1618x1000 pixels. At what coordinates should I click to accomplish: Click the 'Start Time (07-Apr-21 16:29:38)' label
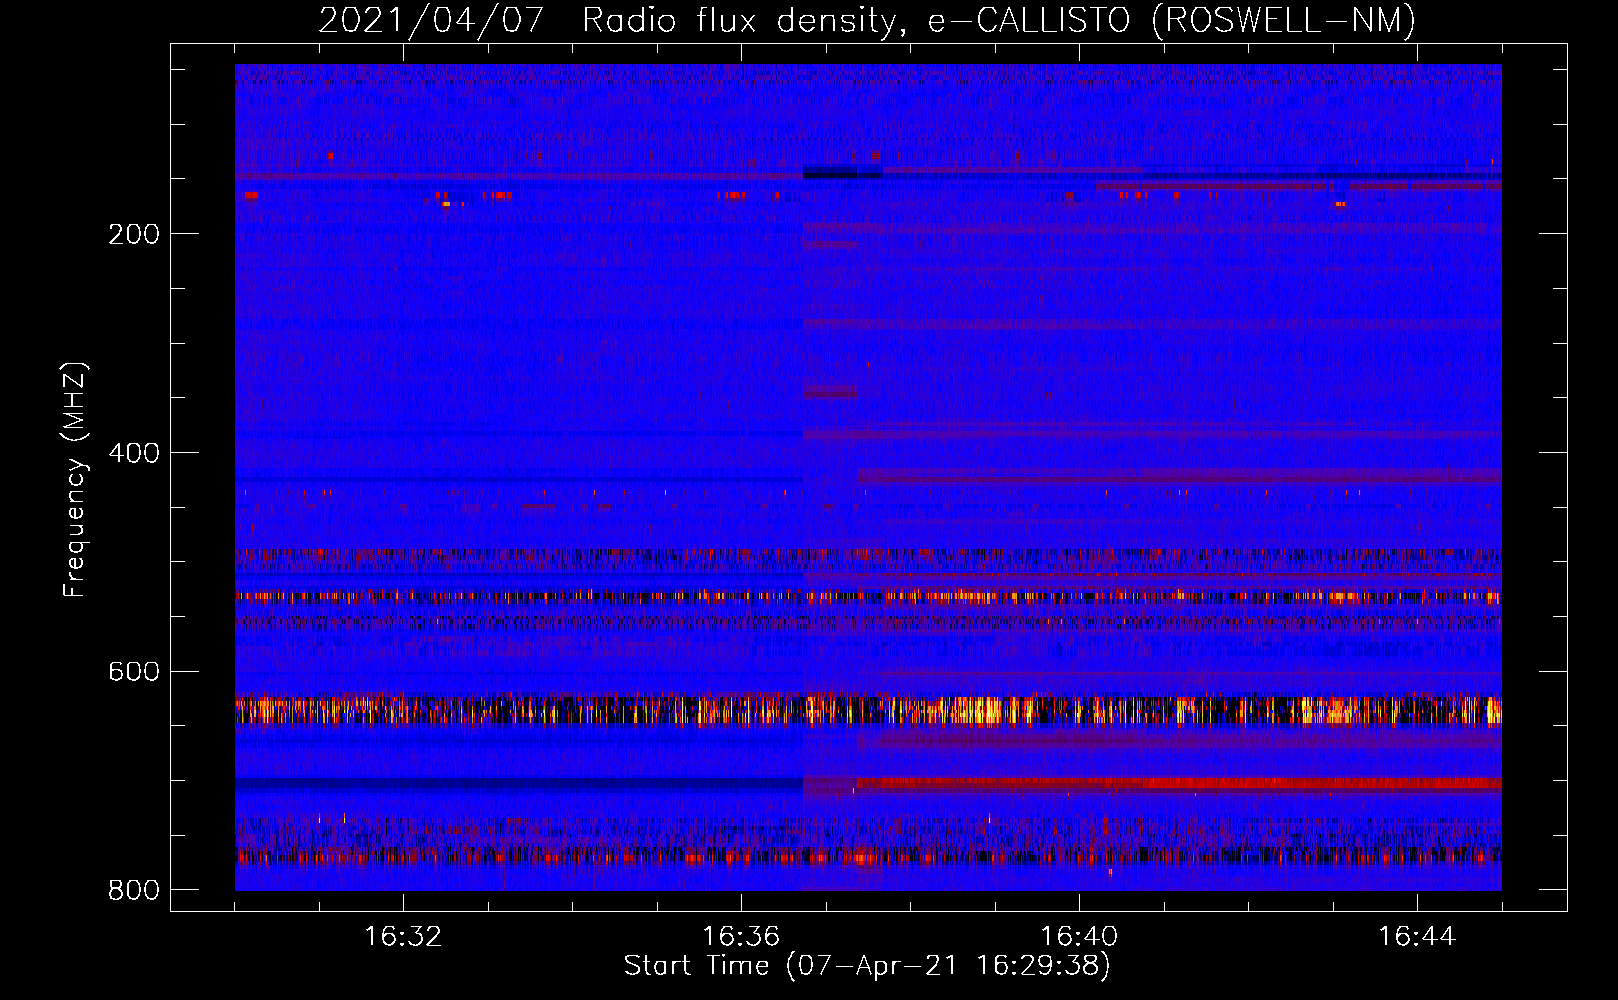click(x=867, y=966)
